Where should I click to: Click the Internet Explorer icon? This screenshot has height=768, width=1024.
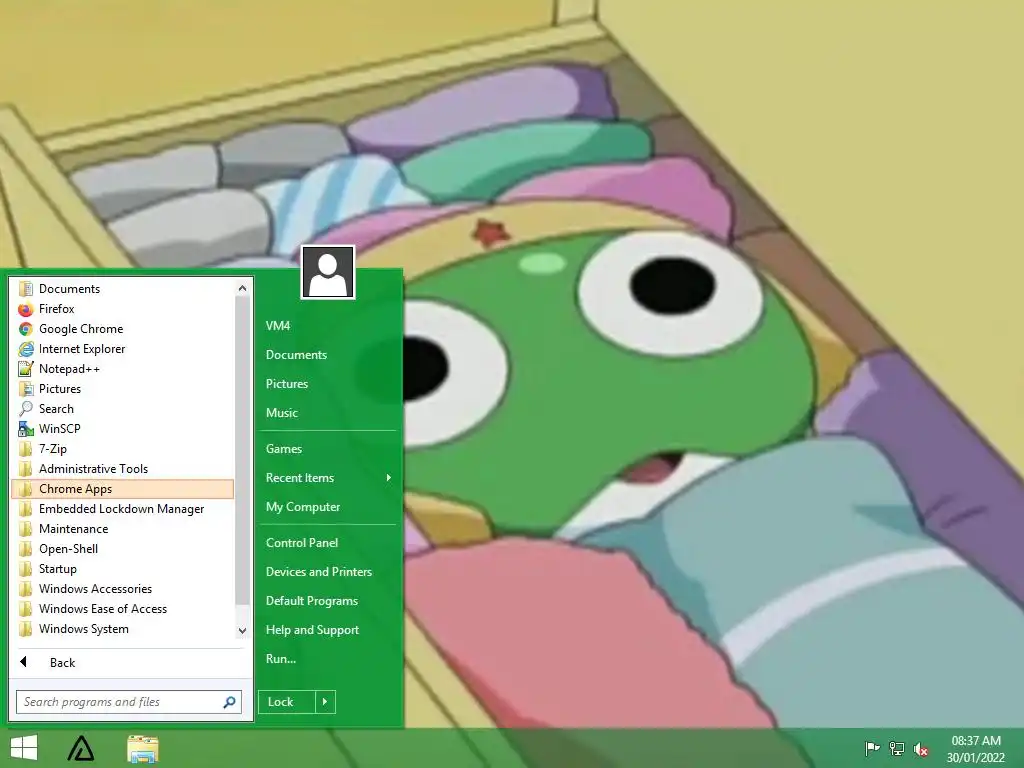[25, 349]
